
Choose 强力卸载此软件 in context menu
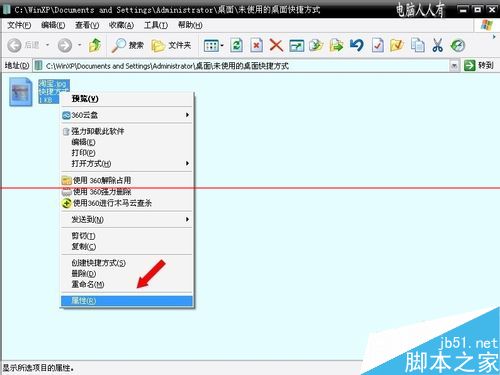point(127,131)
